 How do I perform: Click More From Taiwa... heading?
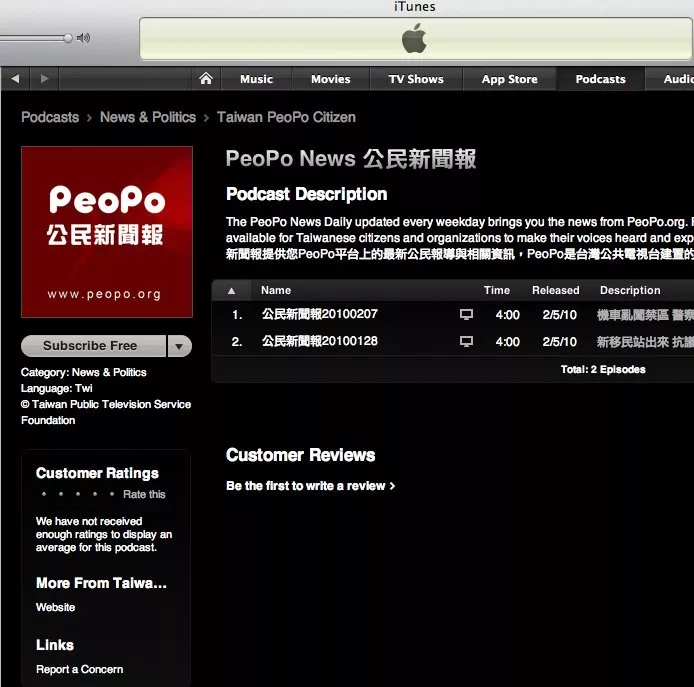coord(101,583)
